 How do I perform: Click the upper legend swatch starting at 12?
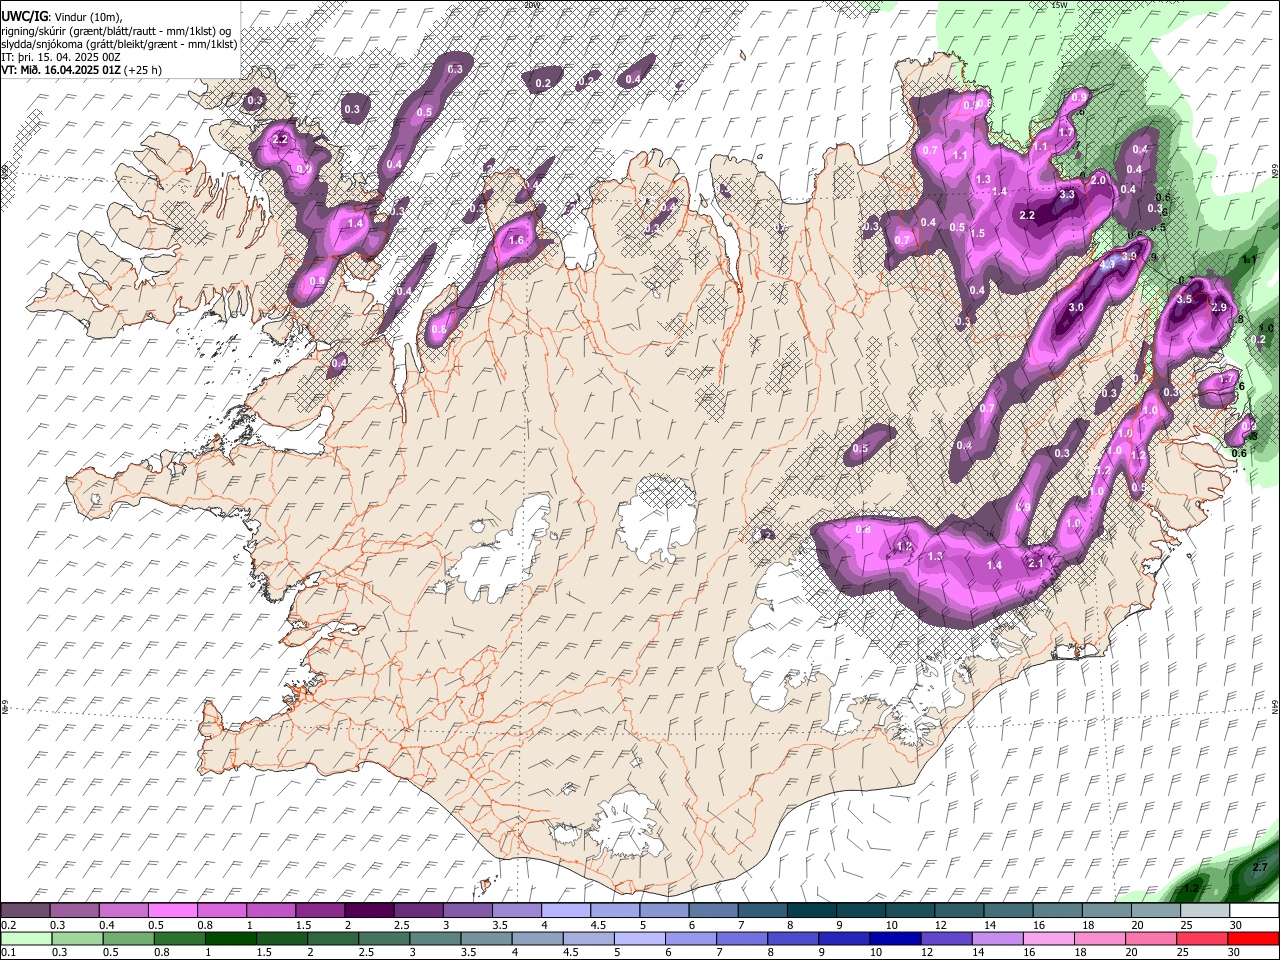tap(958, 911)
